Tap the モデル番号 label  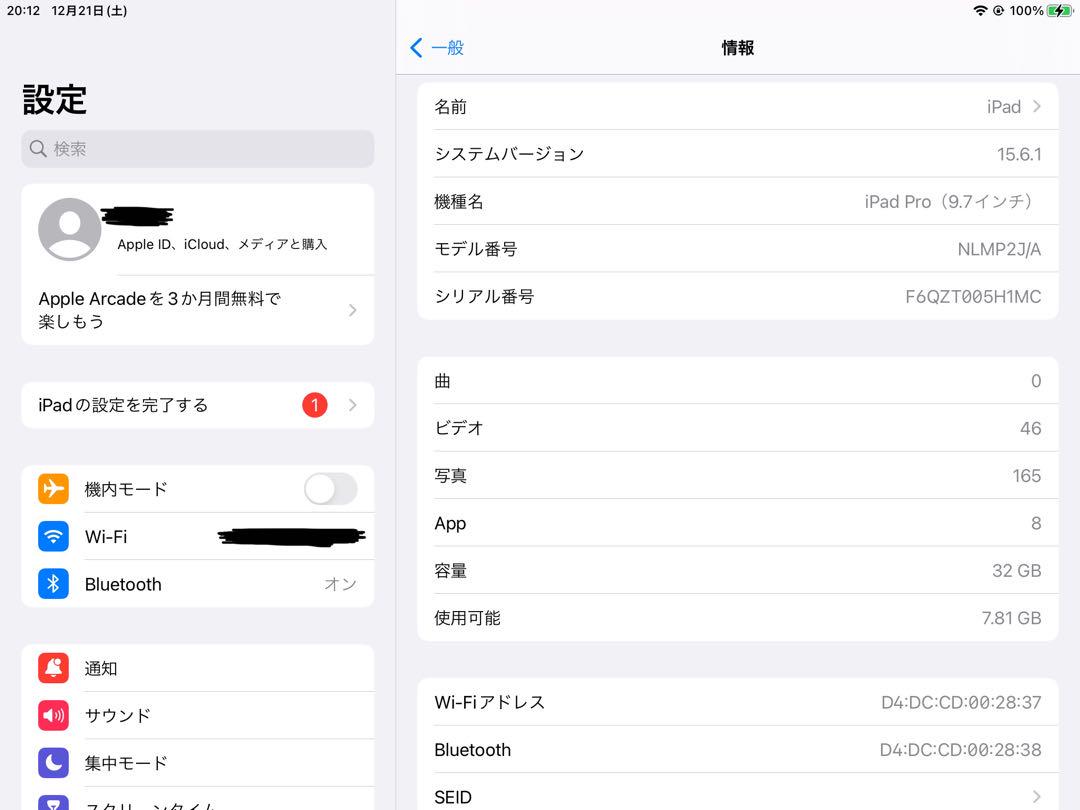(476, 249)
